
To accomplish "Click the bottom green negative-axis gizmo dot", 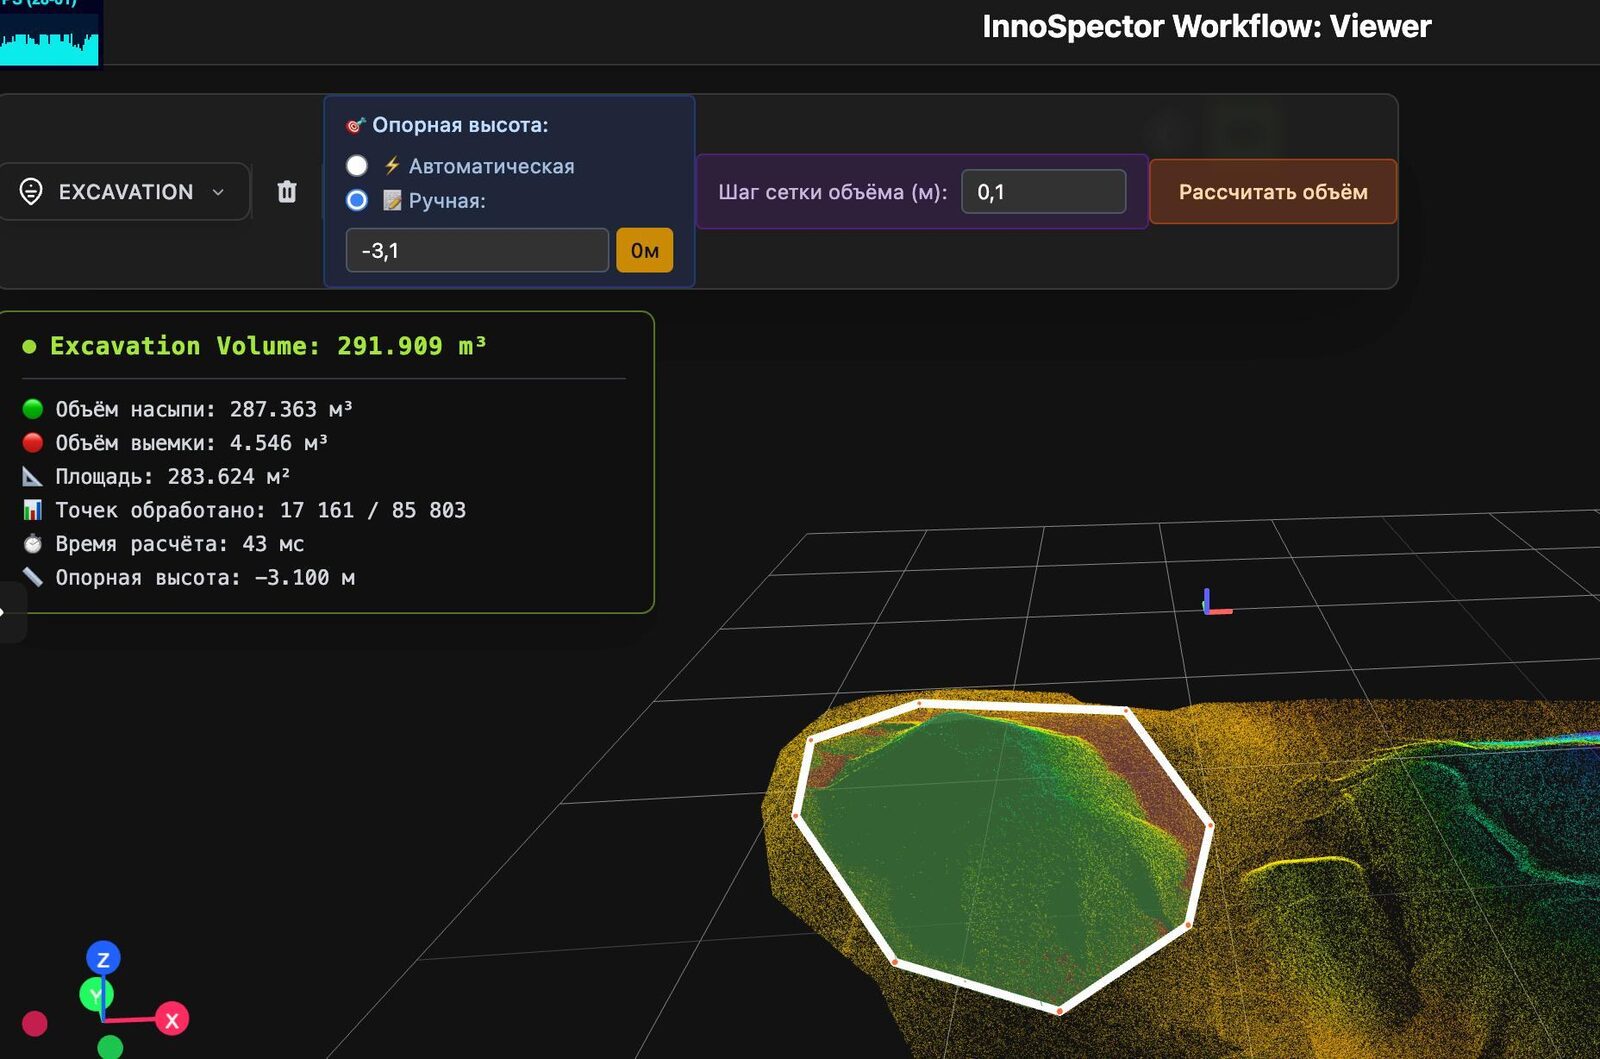I will coord(110,1047).
